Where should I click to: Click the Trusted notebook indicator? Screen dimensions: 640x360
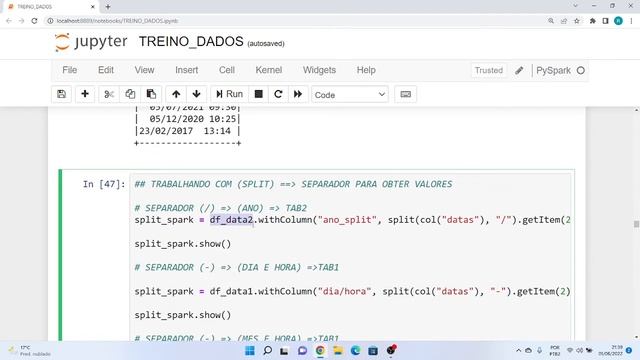pos(489,70)
